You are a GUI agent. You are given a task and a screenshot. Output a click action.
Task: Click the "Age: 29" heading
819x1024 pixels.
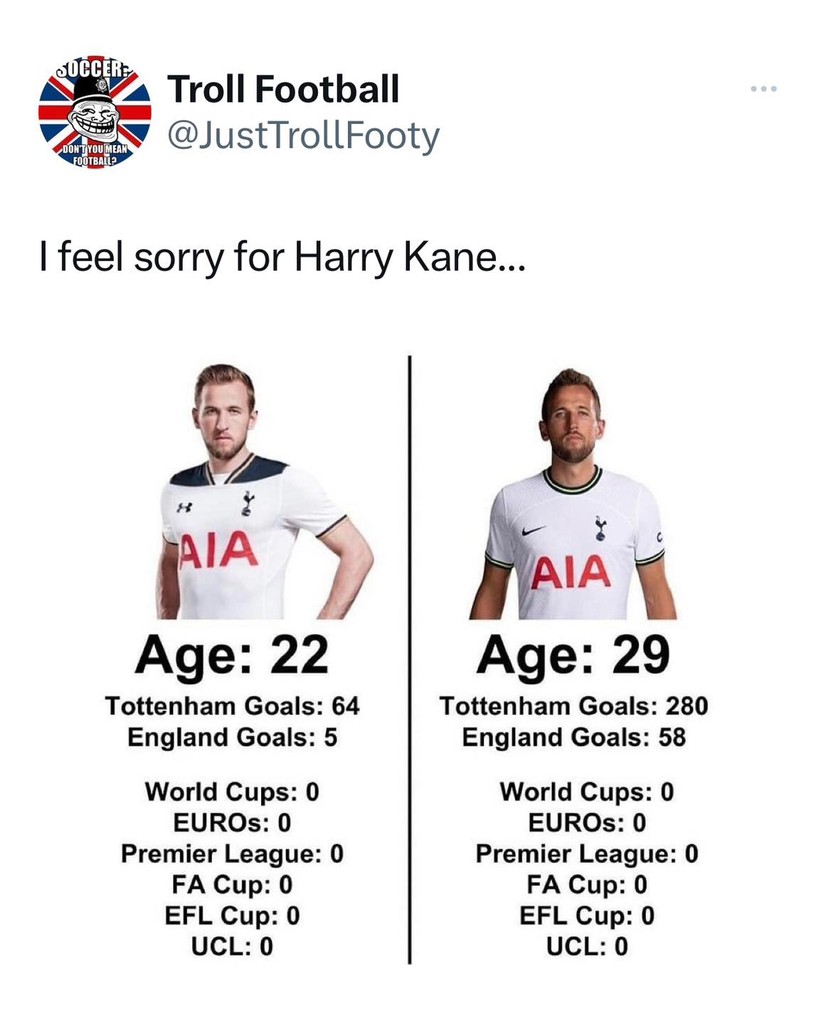573,656
